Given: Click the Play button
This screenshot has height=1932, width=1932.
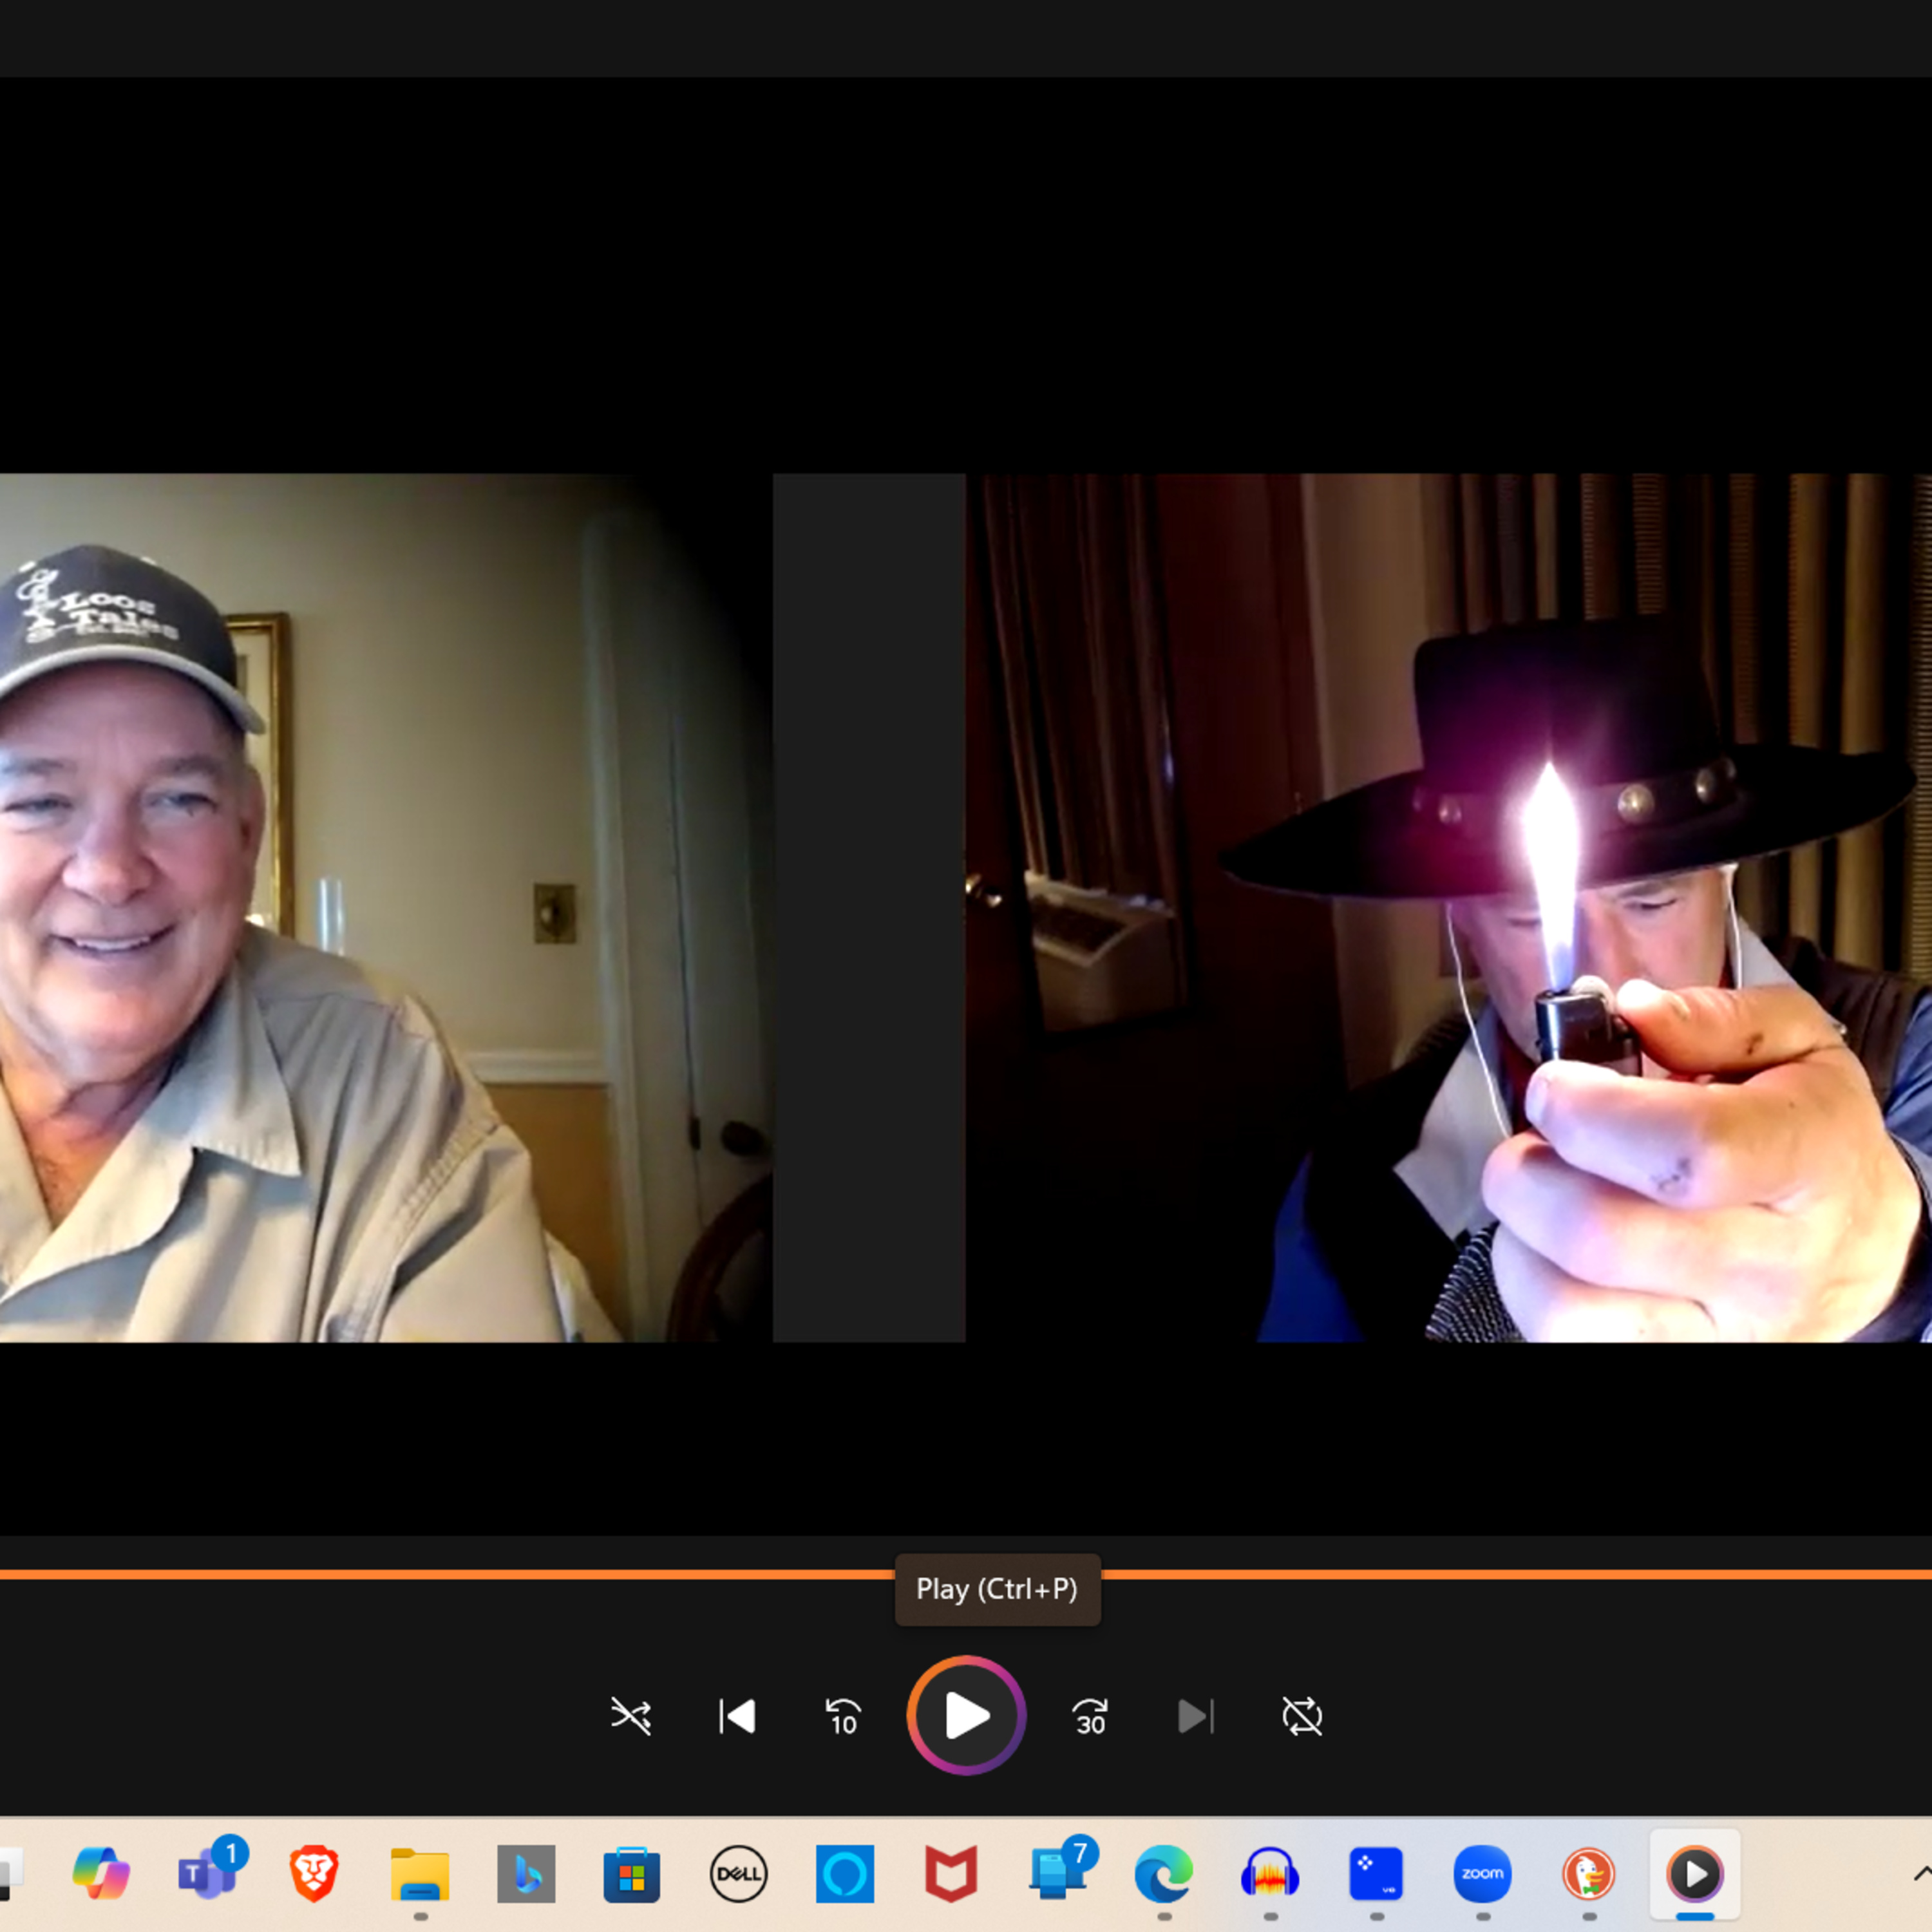Looking at the screenshot, I should click(x=965, y=1716).
